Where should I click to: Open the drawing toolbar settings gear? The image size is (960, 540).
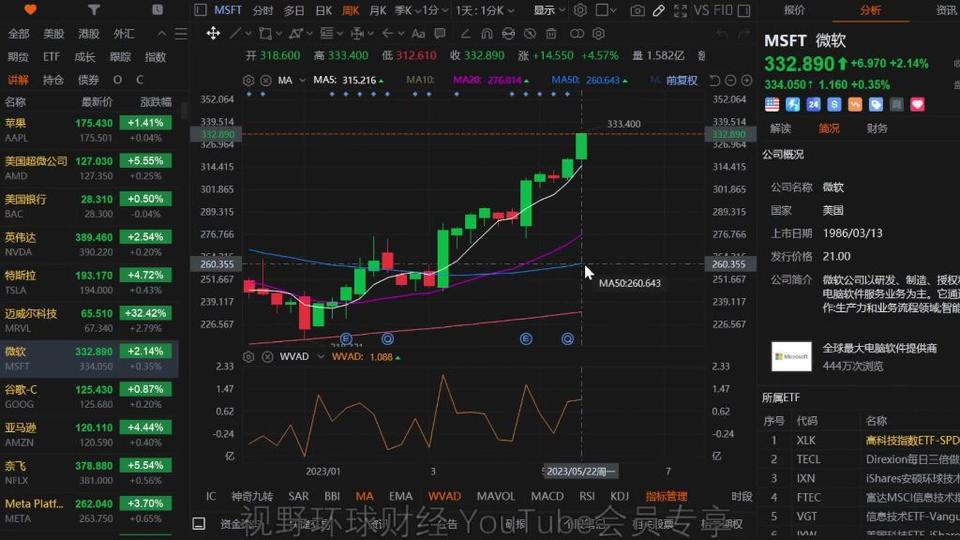coord(599,34)
